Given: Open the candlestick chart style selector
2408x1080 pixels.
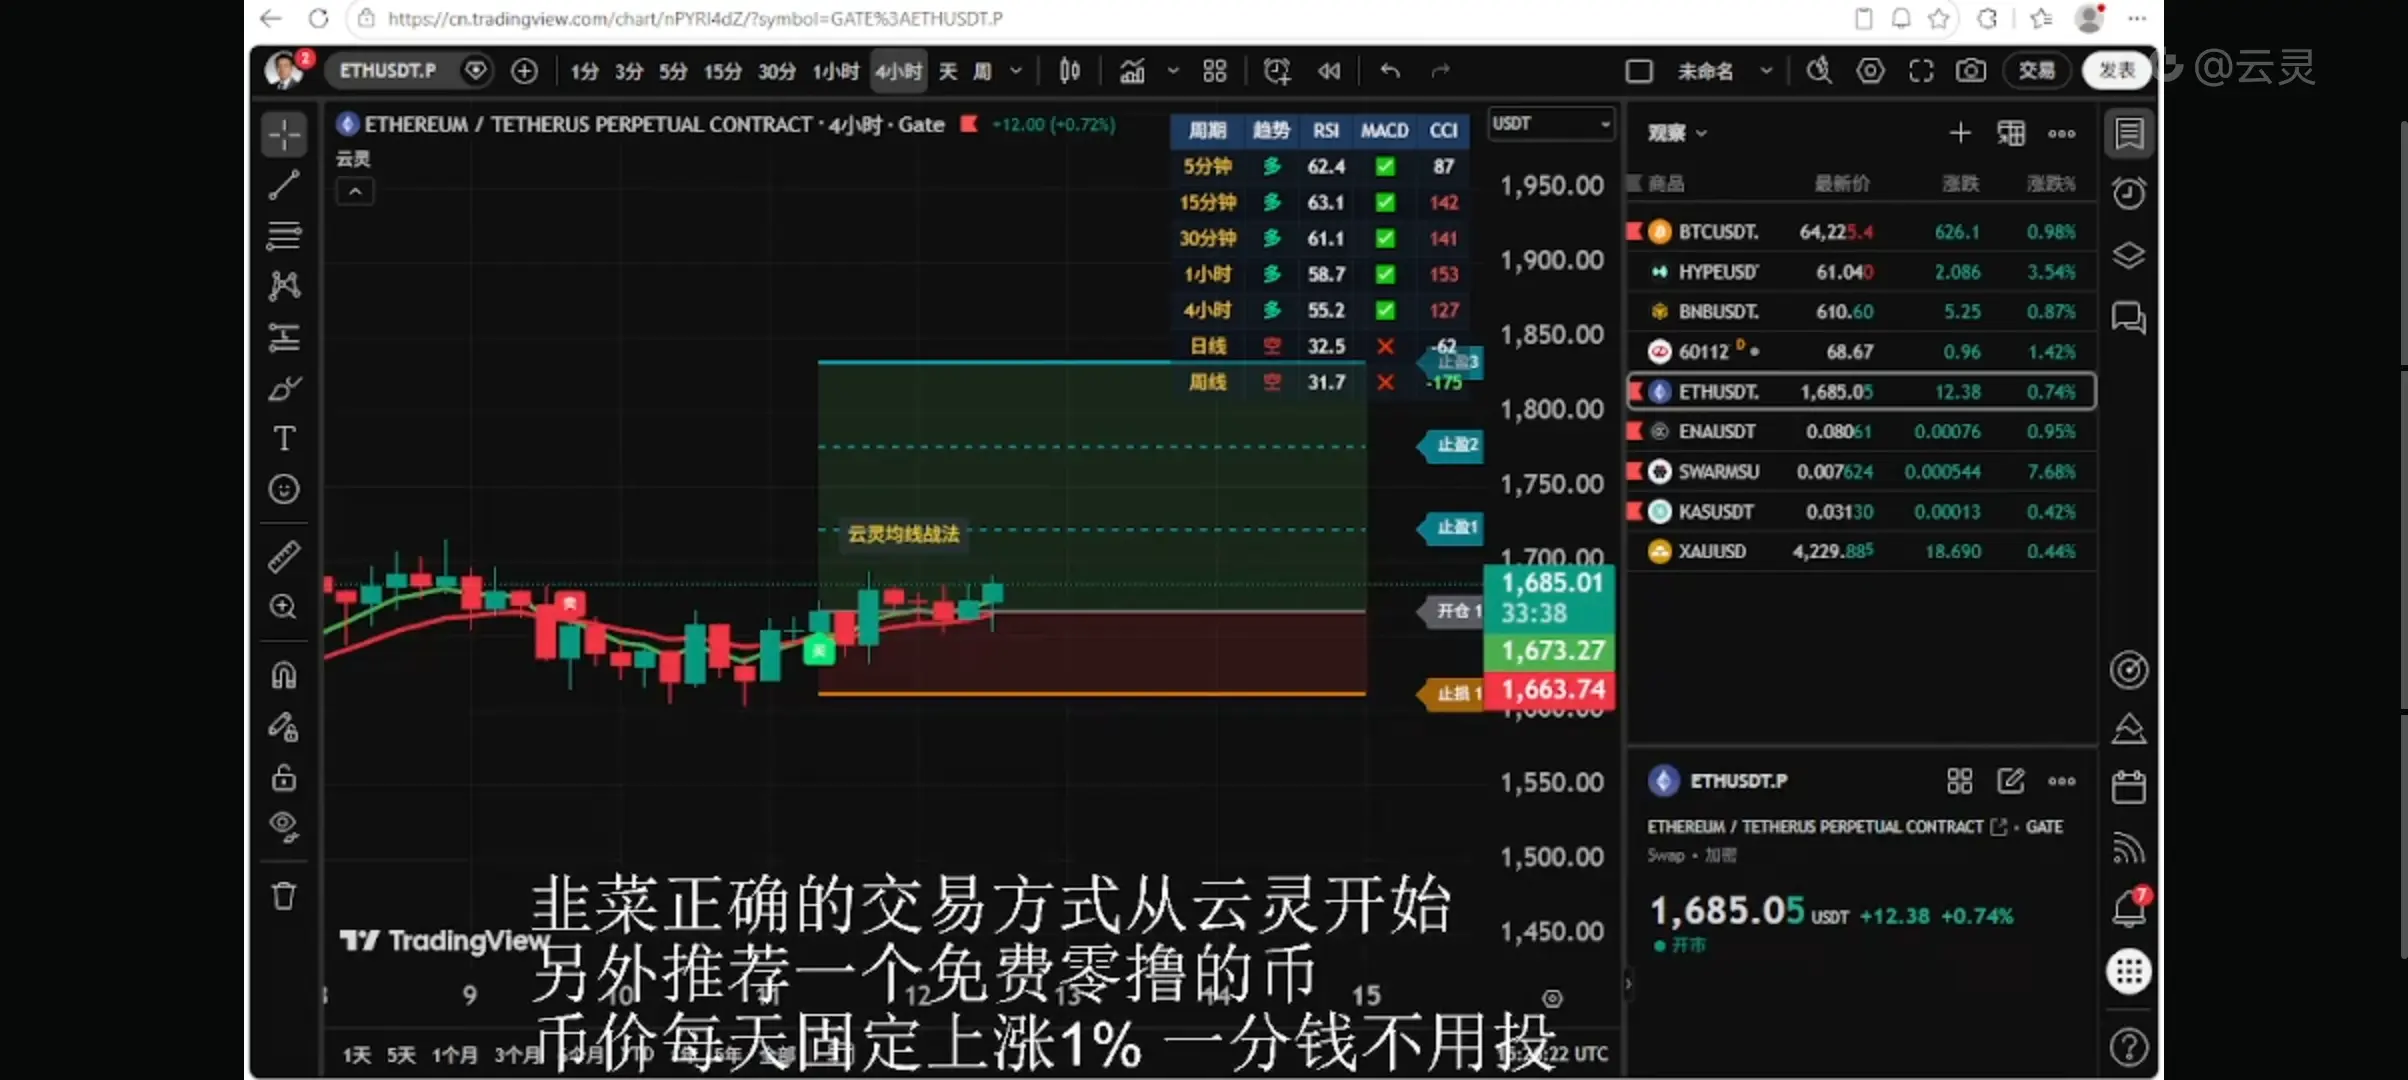Looking at the screenshot, I should 1069,71.
